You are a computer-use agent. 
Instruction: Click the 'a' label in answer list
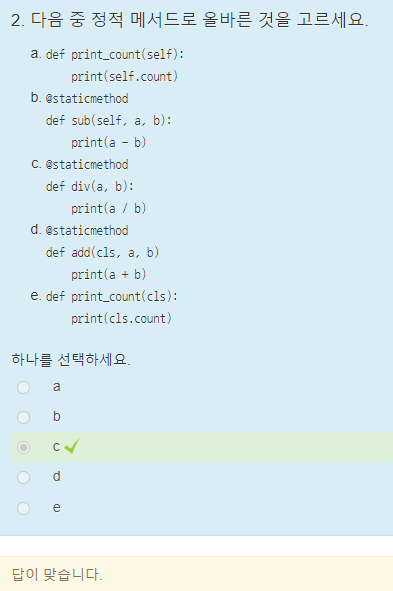click(57, 387)
